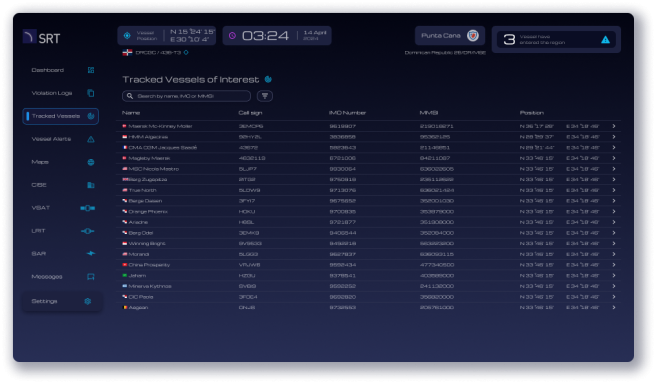This screenshot has height=384, width=656.
Task: Click the filter icon beside search box
Action: click(x=265, y=96)
